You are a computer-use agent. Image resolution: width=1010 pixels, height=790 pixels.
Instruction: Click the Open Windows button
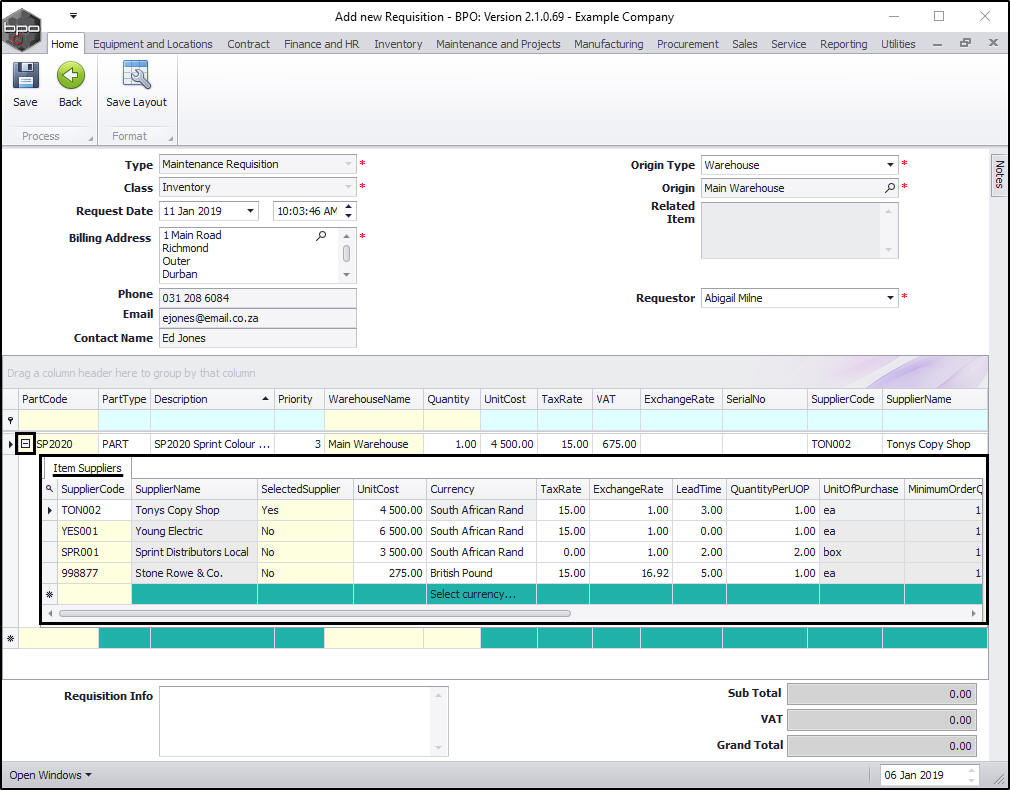point(50,775)
